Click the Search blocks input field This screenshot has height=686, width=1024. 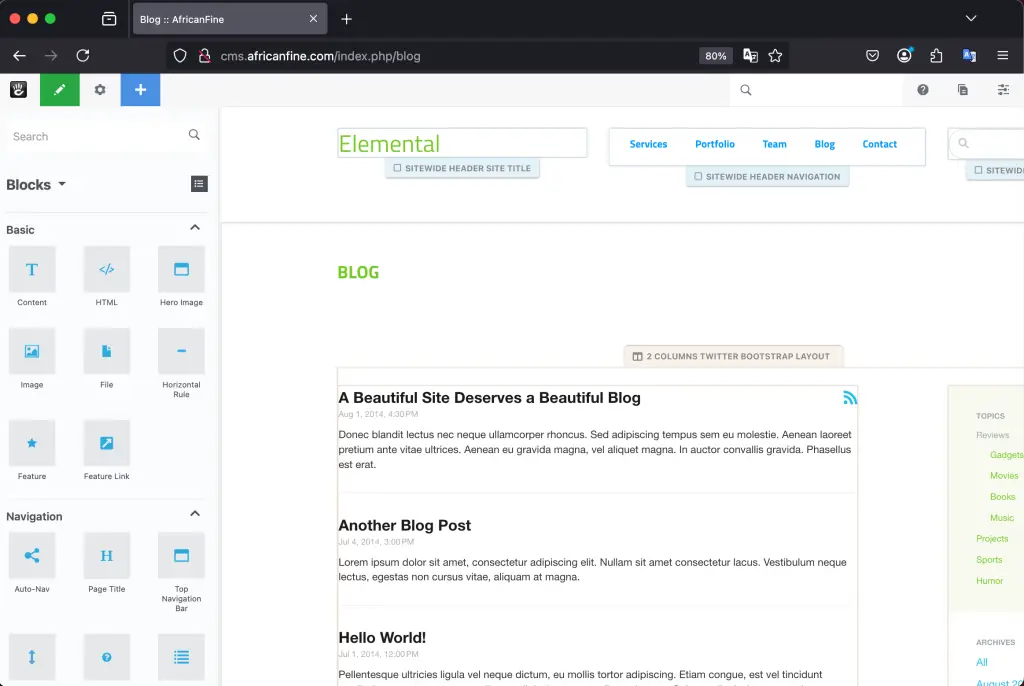[x=90, y=136]
